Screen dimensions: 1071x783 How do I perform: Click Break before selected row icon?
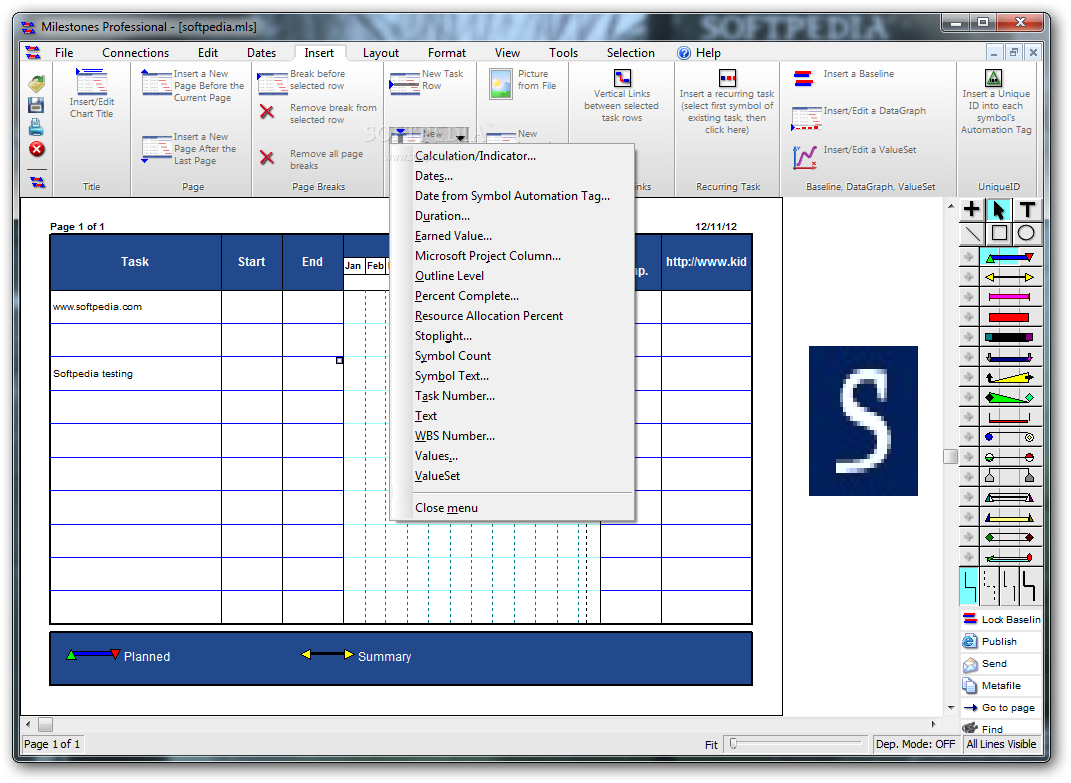(272, 83)
